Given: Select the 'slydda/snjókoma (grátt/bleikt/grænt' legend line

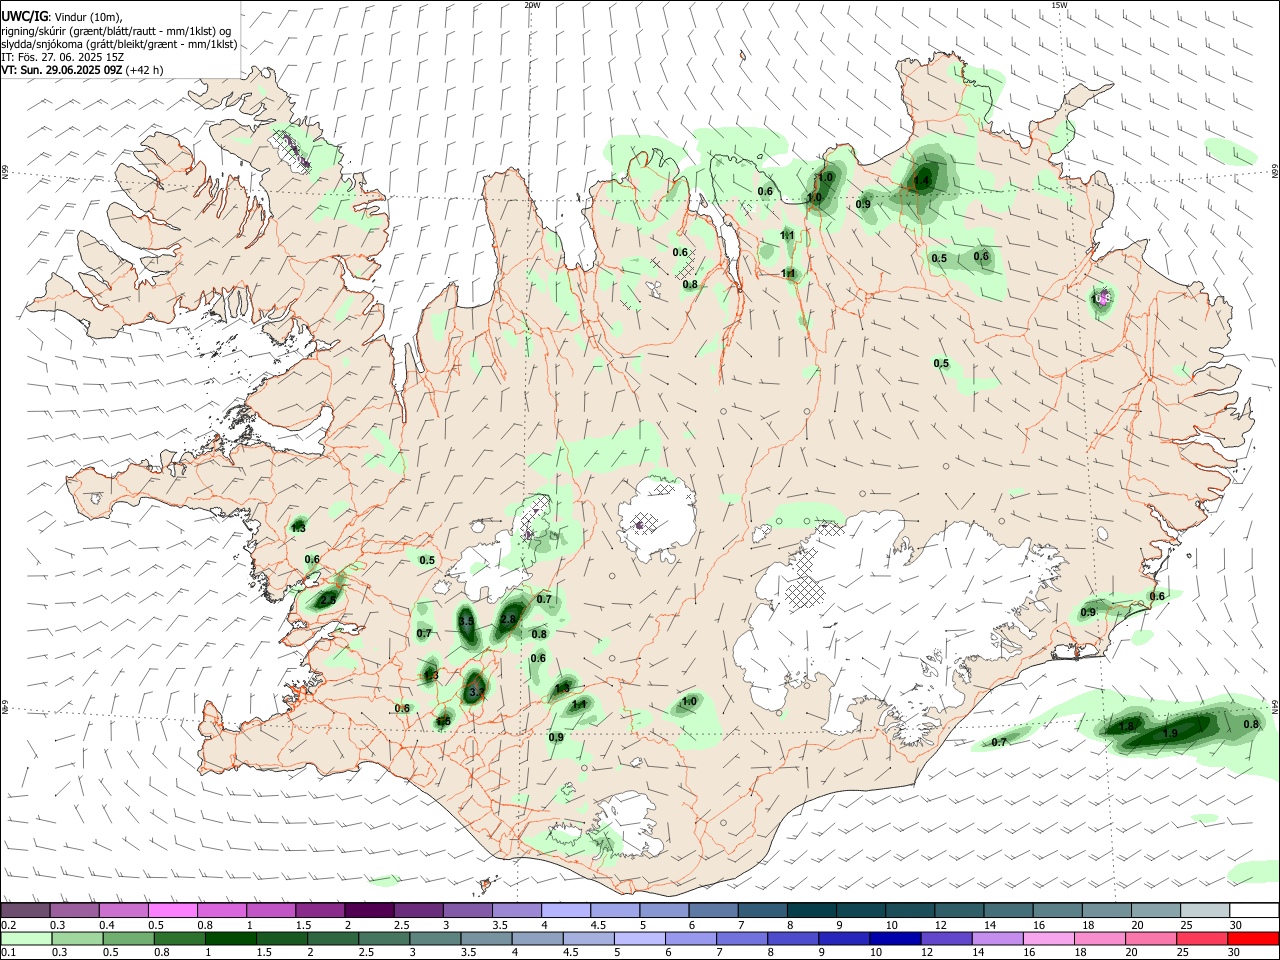Looking at the screenshot, I should [x=119, y=44].
